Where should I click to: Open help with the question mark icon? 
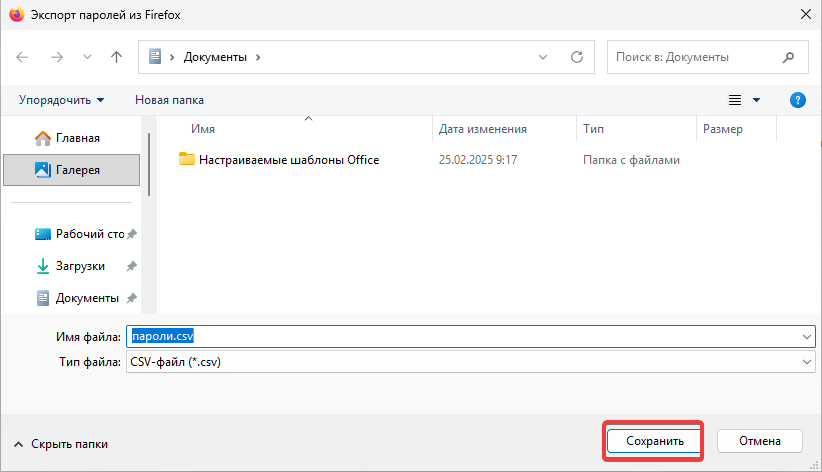point(798,100)
